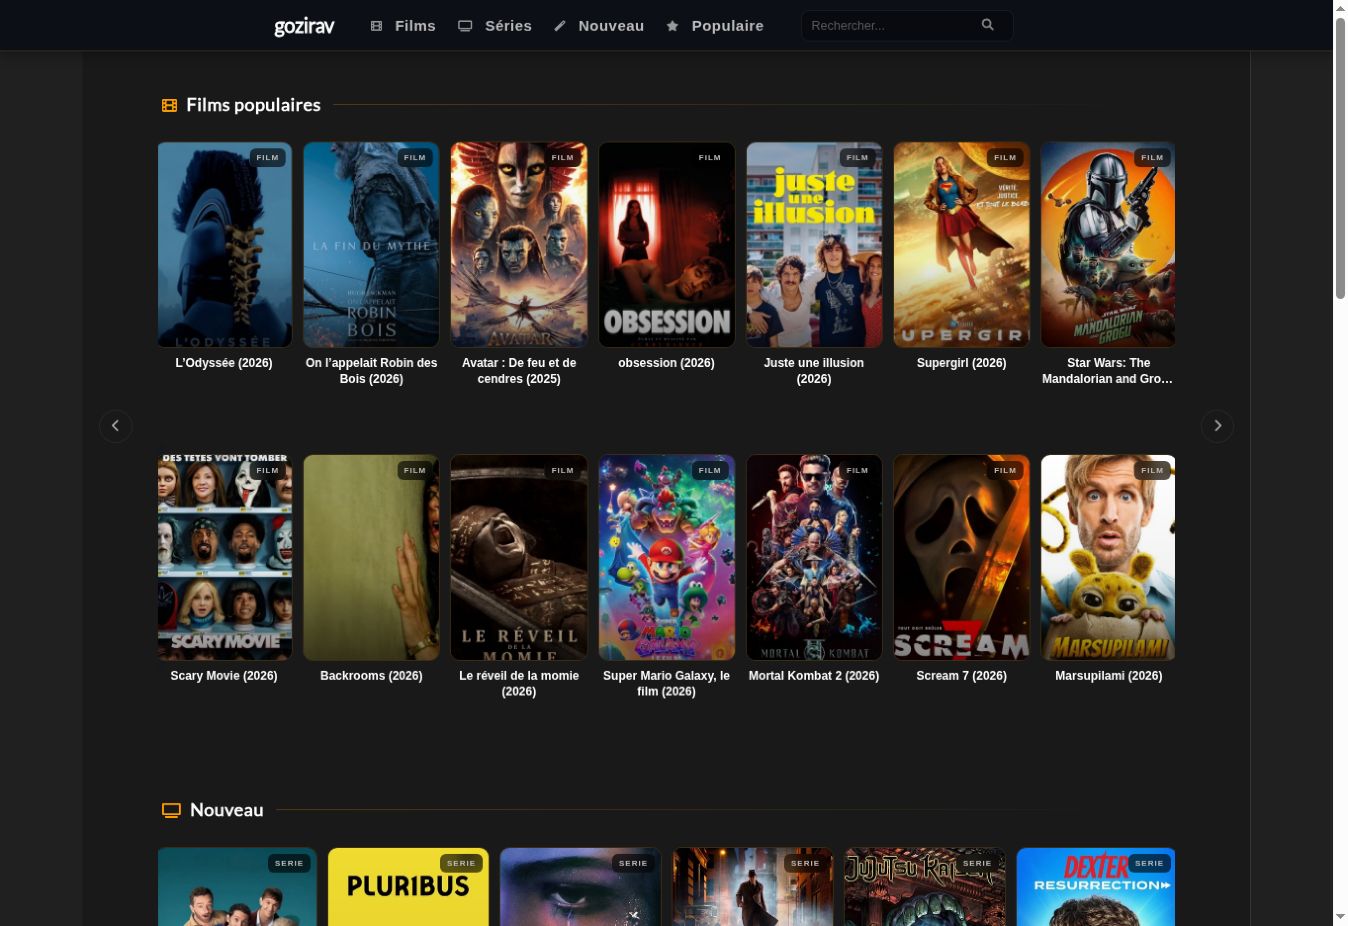The image size is (1348, 926).
Task: Click title link Star Wars: The Mandalorian and Gro…
Action: (x=1108, y=371)
